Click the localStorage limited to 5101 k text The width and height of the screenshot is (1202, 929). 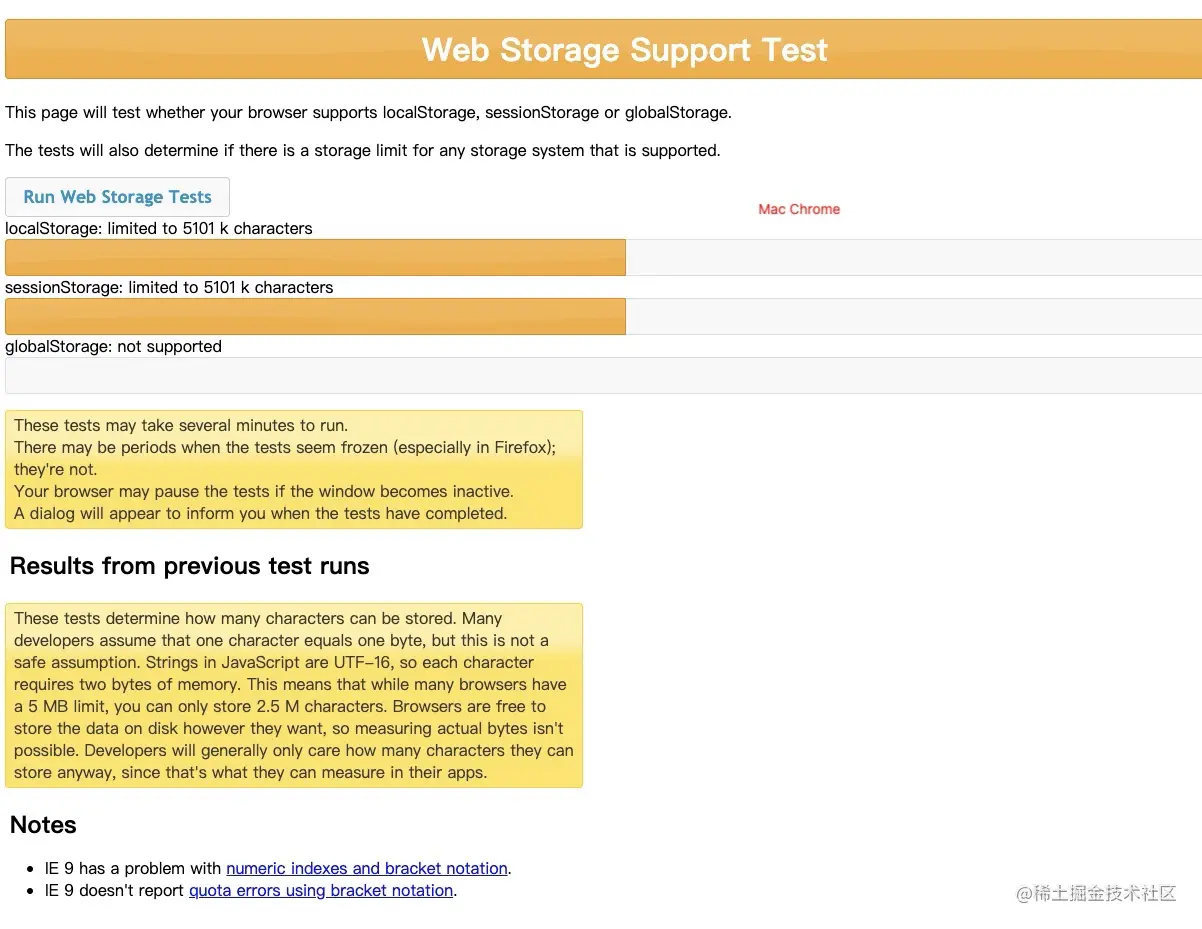[158, 228]
